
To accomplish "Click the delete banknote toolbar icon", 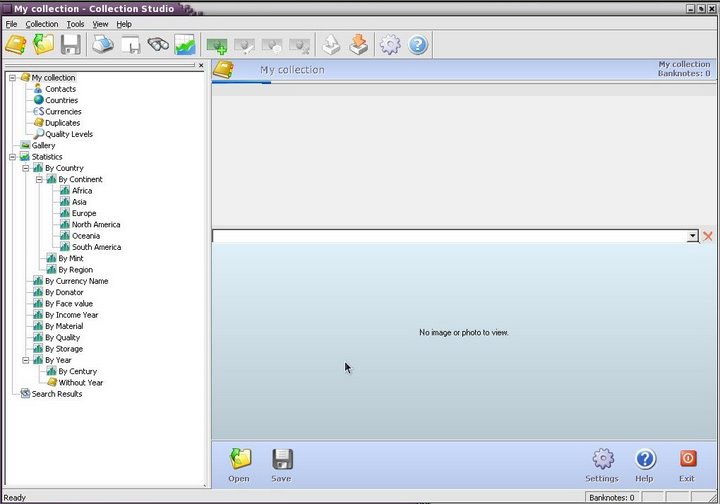I will pyautogui.click(x=299, y=45).
